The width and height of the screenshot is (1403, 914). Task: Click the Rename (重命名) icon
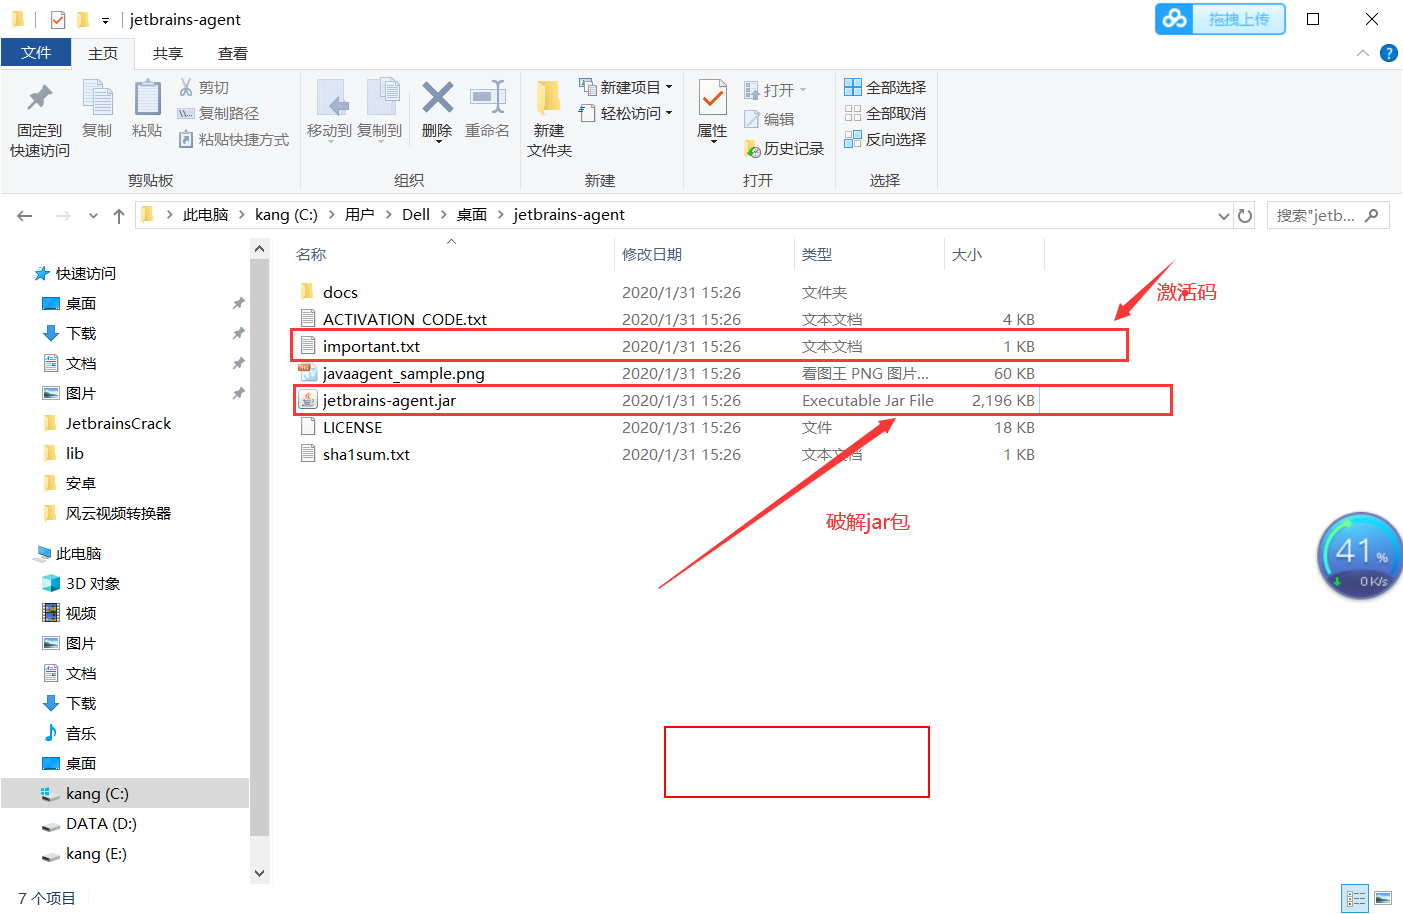coord(488,97)
